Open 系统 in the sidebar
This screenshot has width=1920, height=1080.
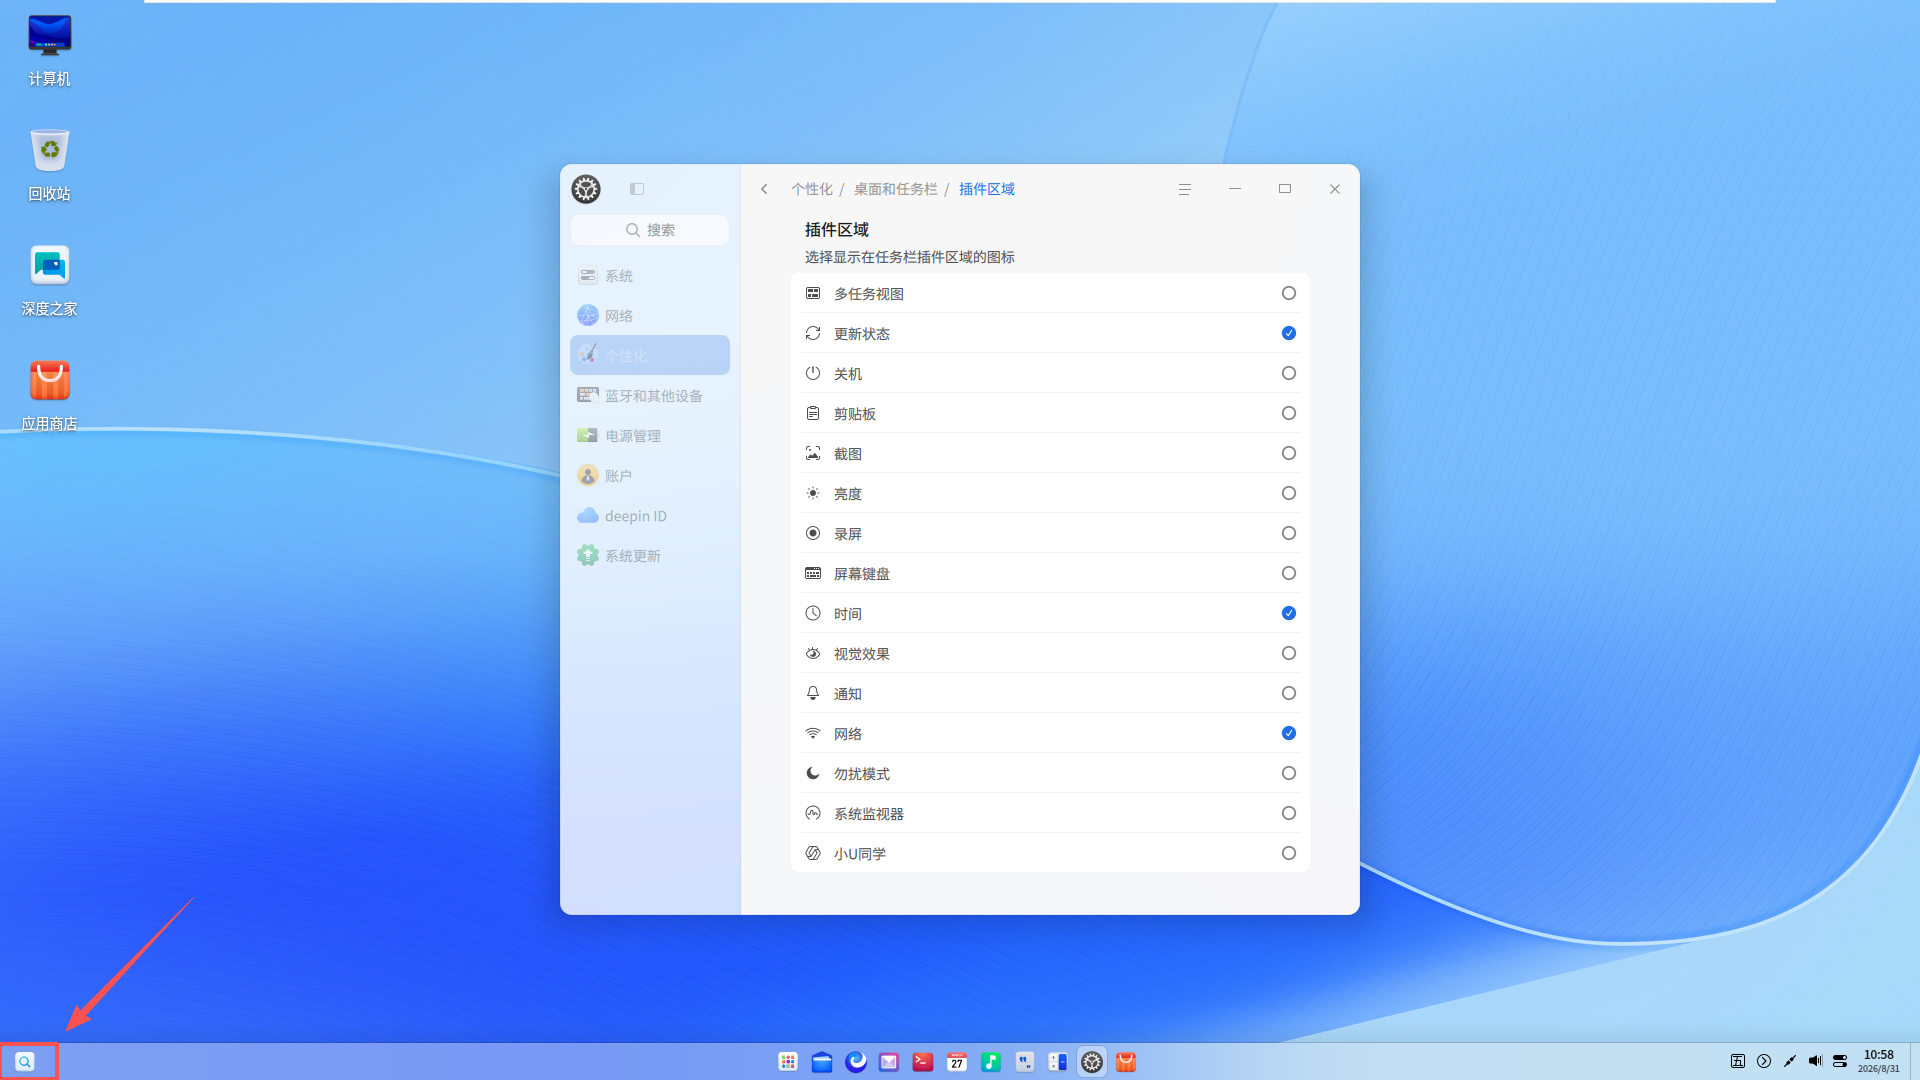coord(650,276)
